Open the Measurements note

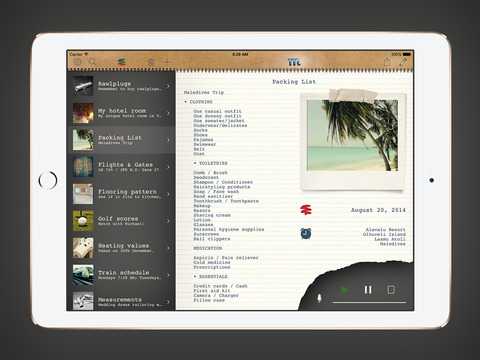tap(121, 300)
